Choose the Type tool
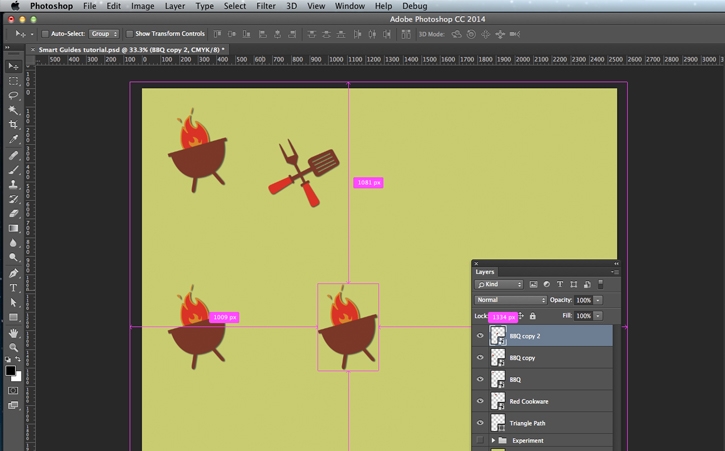The height and width of the screenshot is (451, 725). click(13, 288)
